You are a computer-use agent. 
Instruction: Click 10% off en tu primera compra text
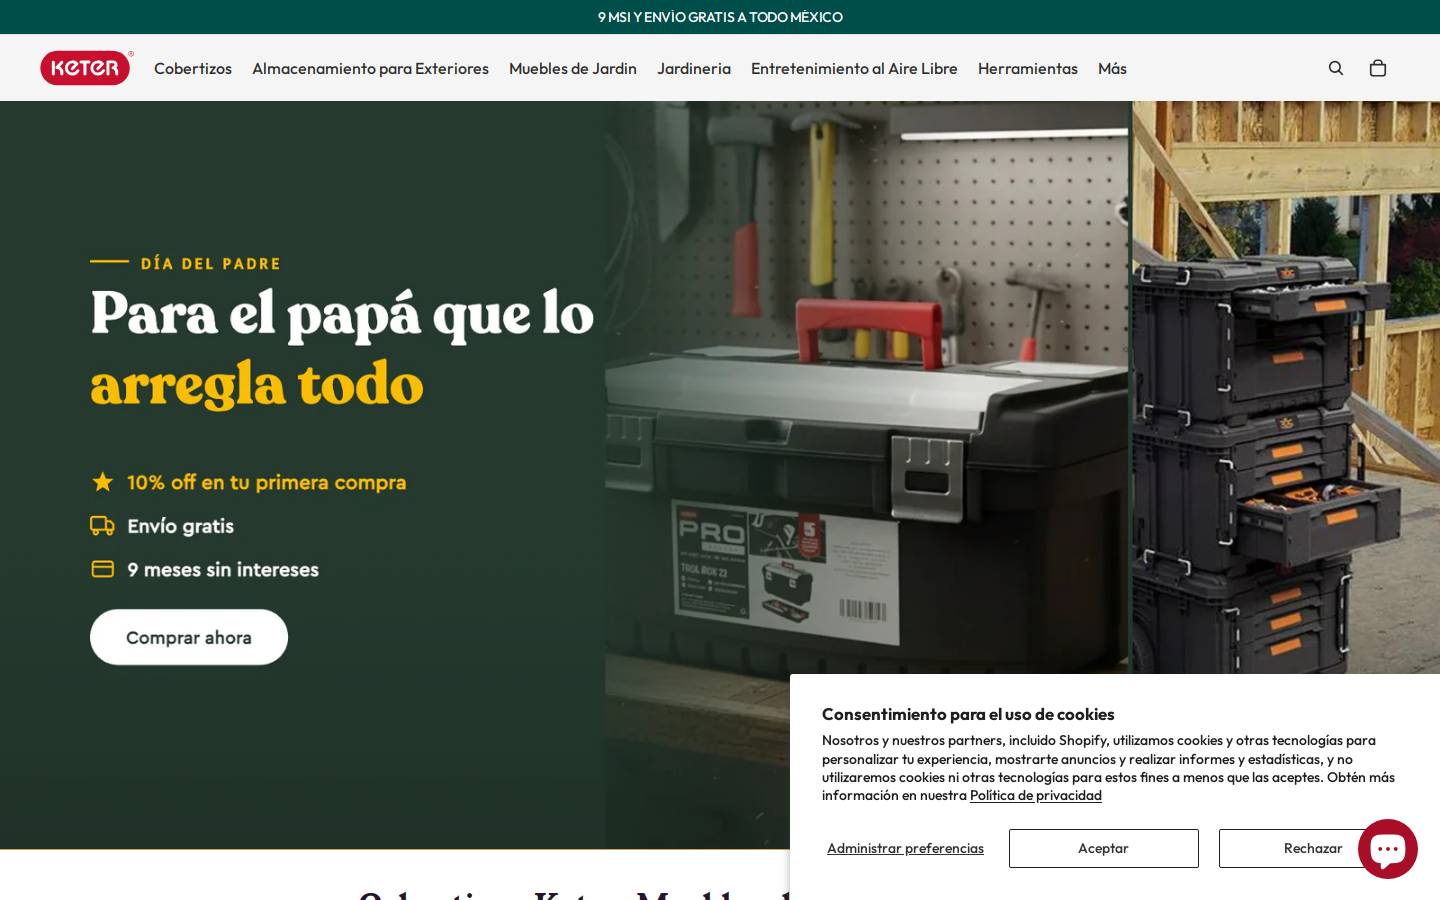coord(266,482)
